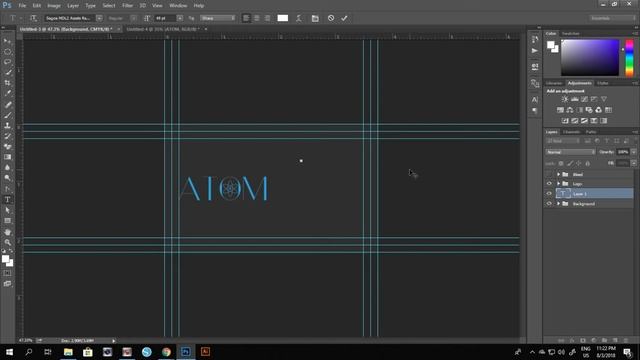Switch to the Swatches tab
This screenshot has width=640, height=360.
[571, 33]
